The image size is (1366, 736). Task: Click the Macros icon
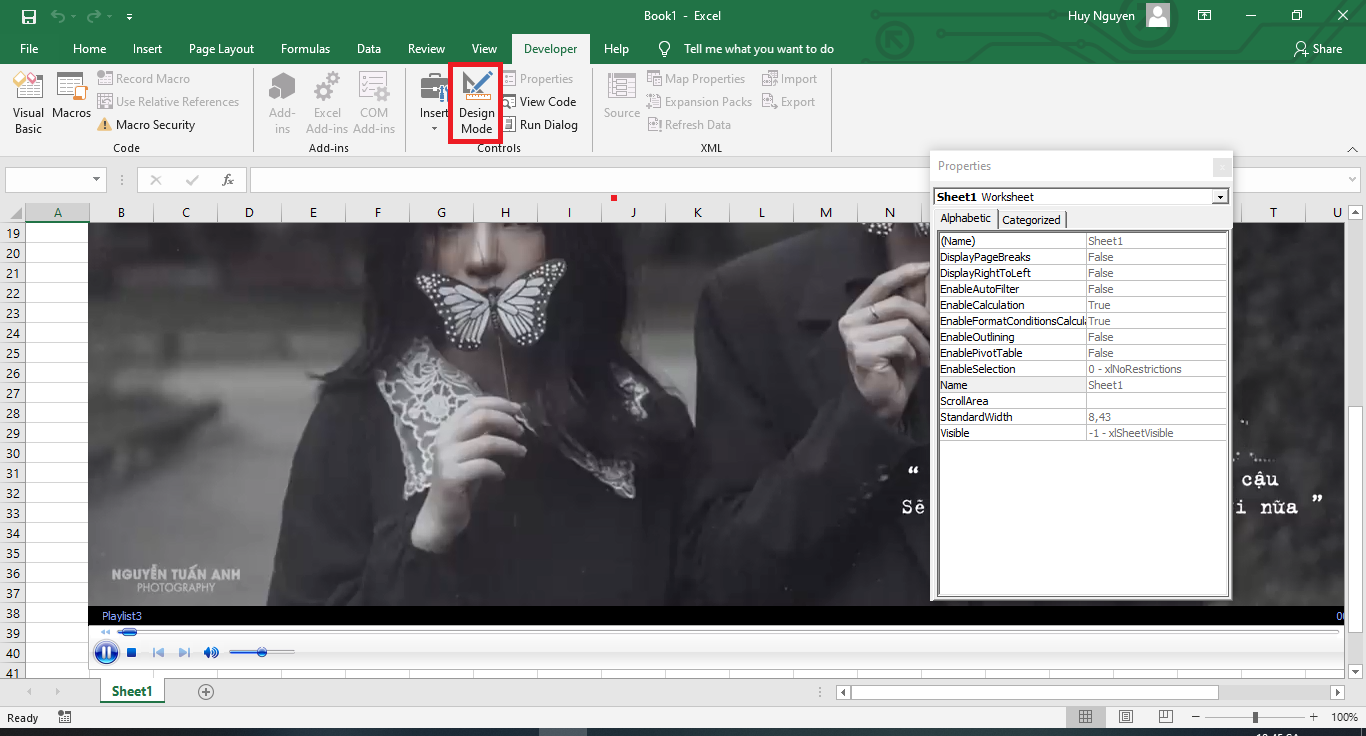pos(71,101)
